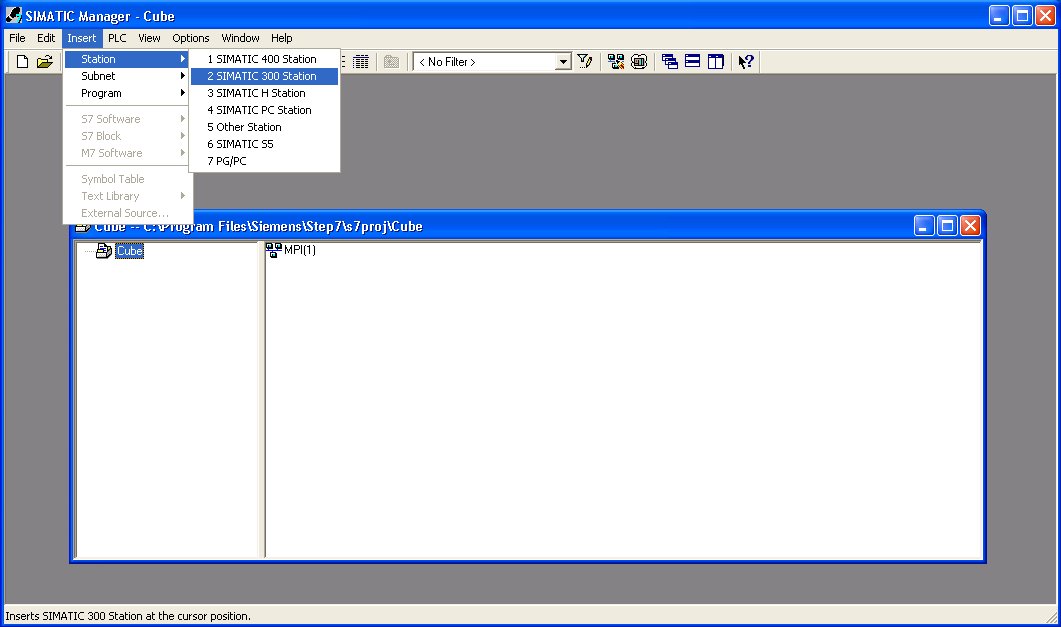Select the Cube project tree node

[129, 251]
